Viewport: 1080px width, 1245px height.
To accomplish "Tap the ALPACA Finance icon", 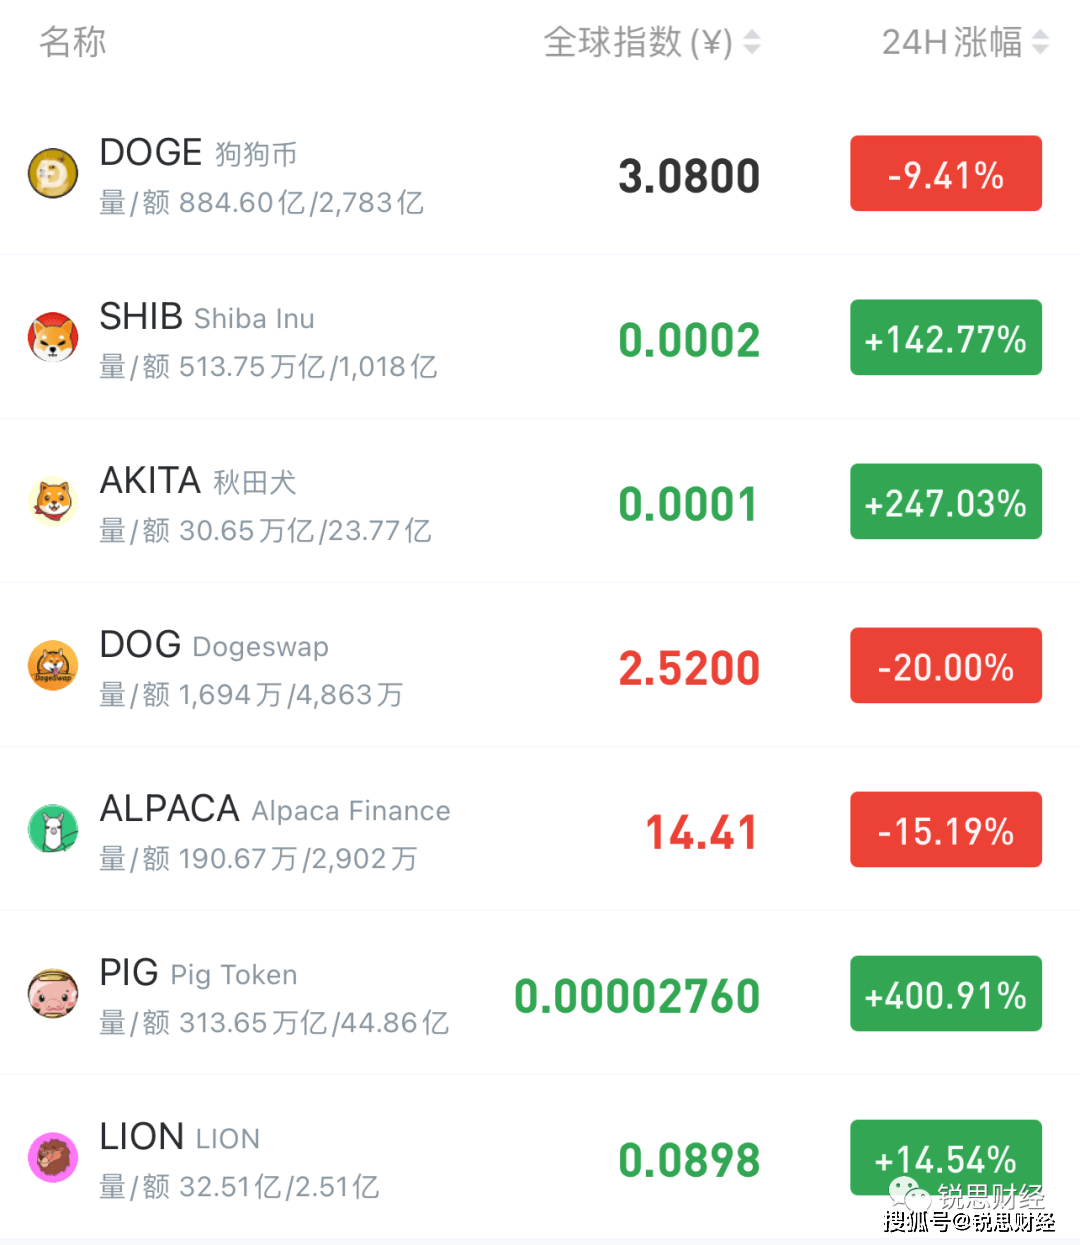I will click(x=53, y=830).
